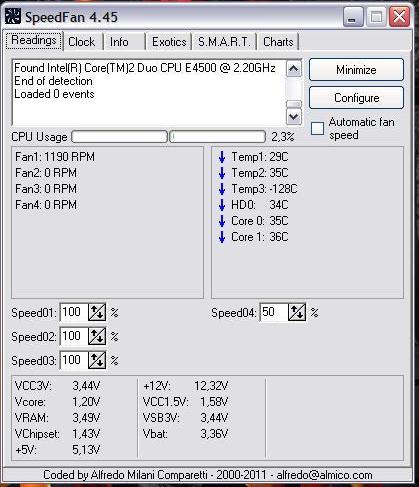Click the 'Found Intel(R) Core(TM)2 Duo' log line
Screen dimensions: 419x487
pyautogui.click(x=145, y=68)
